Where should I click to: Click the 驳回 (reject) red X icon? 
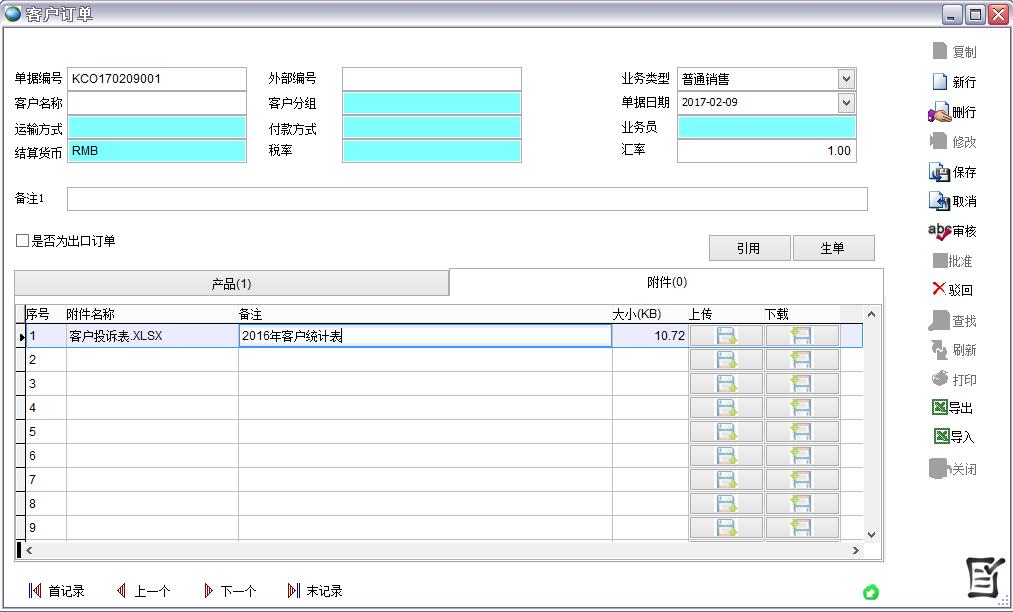938,290
